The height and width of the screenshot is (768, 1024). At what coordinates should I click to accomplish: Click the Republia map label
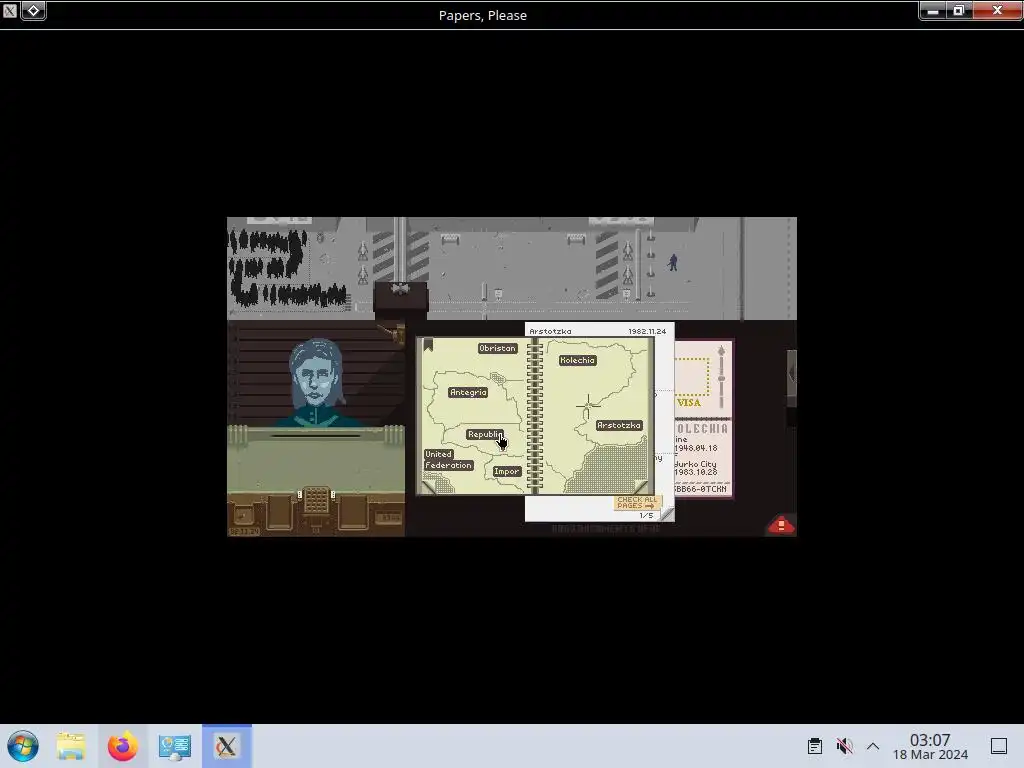[485, 434]
